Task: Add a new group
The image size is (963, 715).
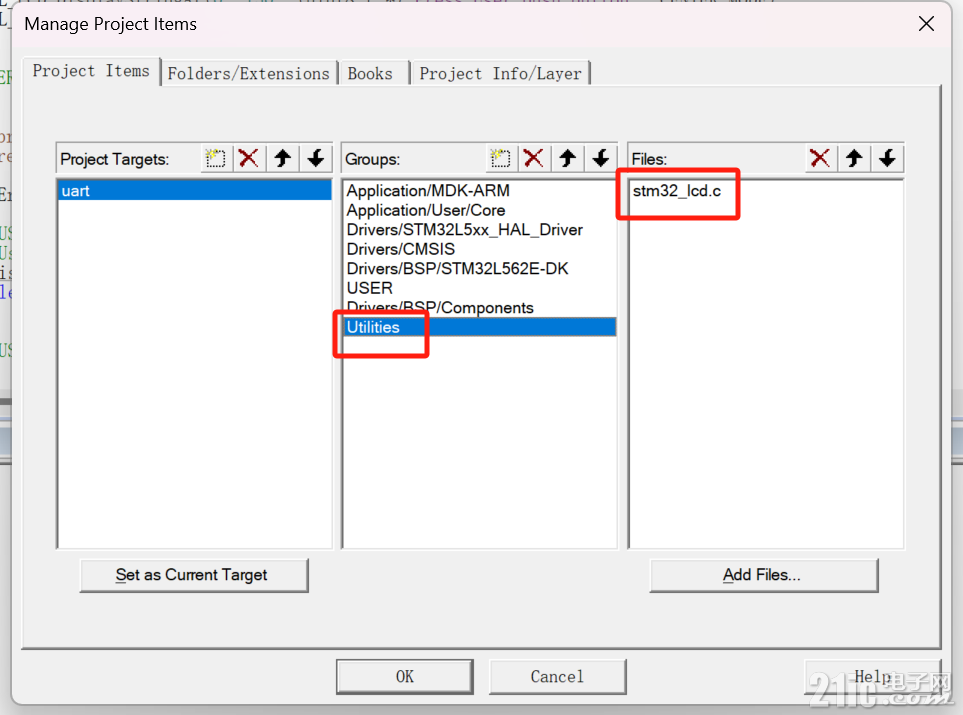Action: tap(501, 158)
